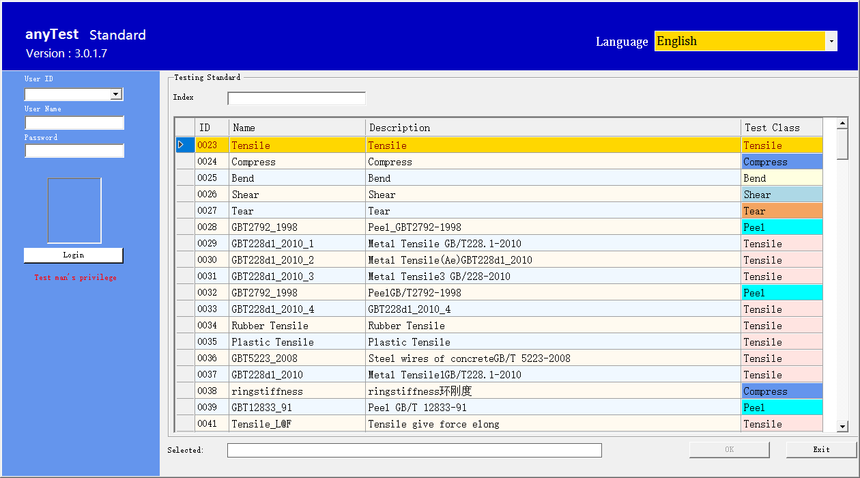Click the Test Class column header
Viewport: 860px width, 478px height.
(x=781, y=128)
